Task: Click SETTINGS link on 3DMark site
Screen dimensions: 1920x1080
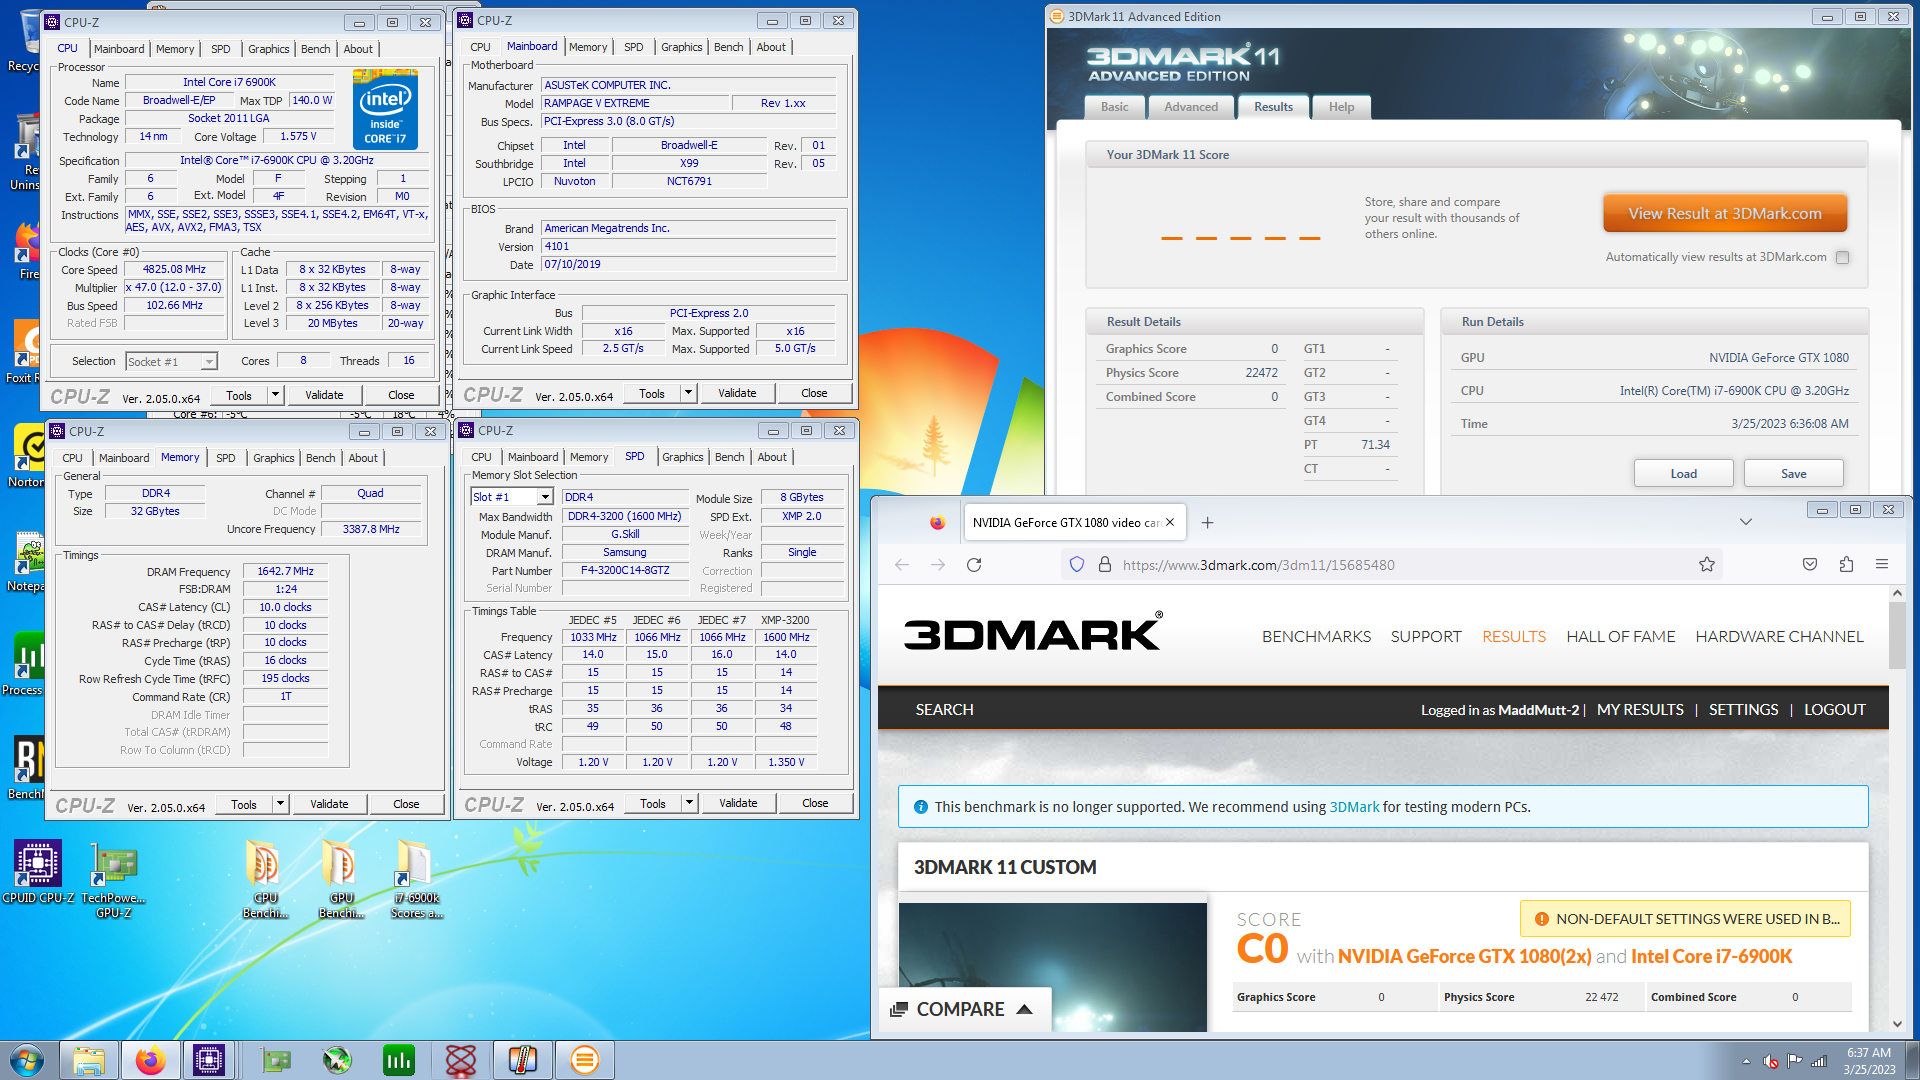Action: pos(1743,709)
